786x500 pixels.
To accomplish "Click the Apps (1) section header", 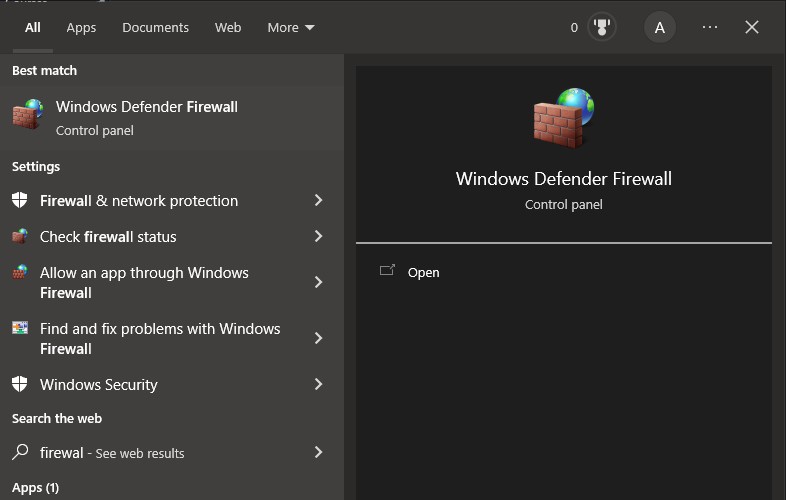I will click(36, 487).
